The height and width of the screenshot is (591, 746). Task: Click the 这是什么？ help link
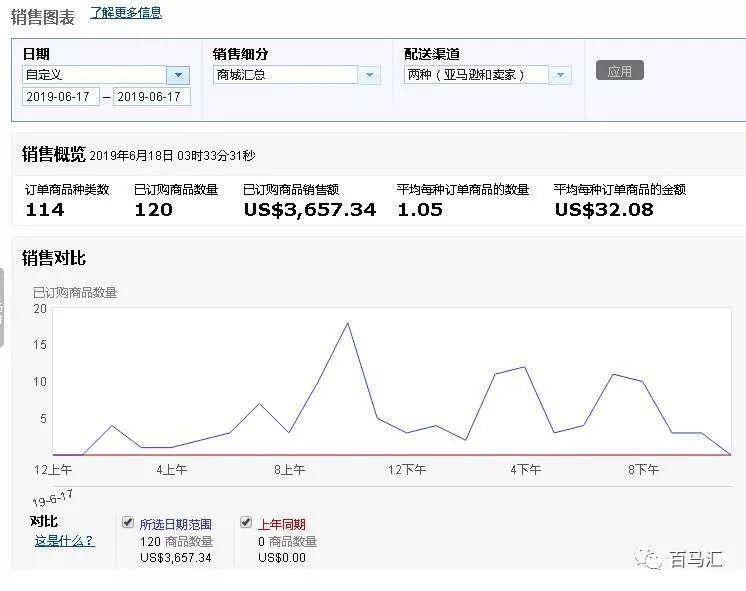pos(64,541)
